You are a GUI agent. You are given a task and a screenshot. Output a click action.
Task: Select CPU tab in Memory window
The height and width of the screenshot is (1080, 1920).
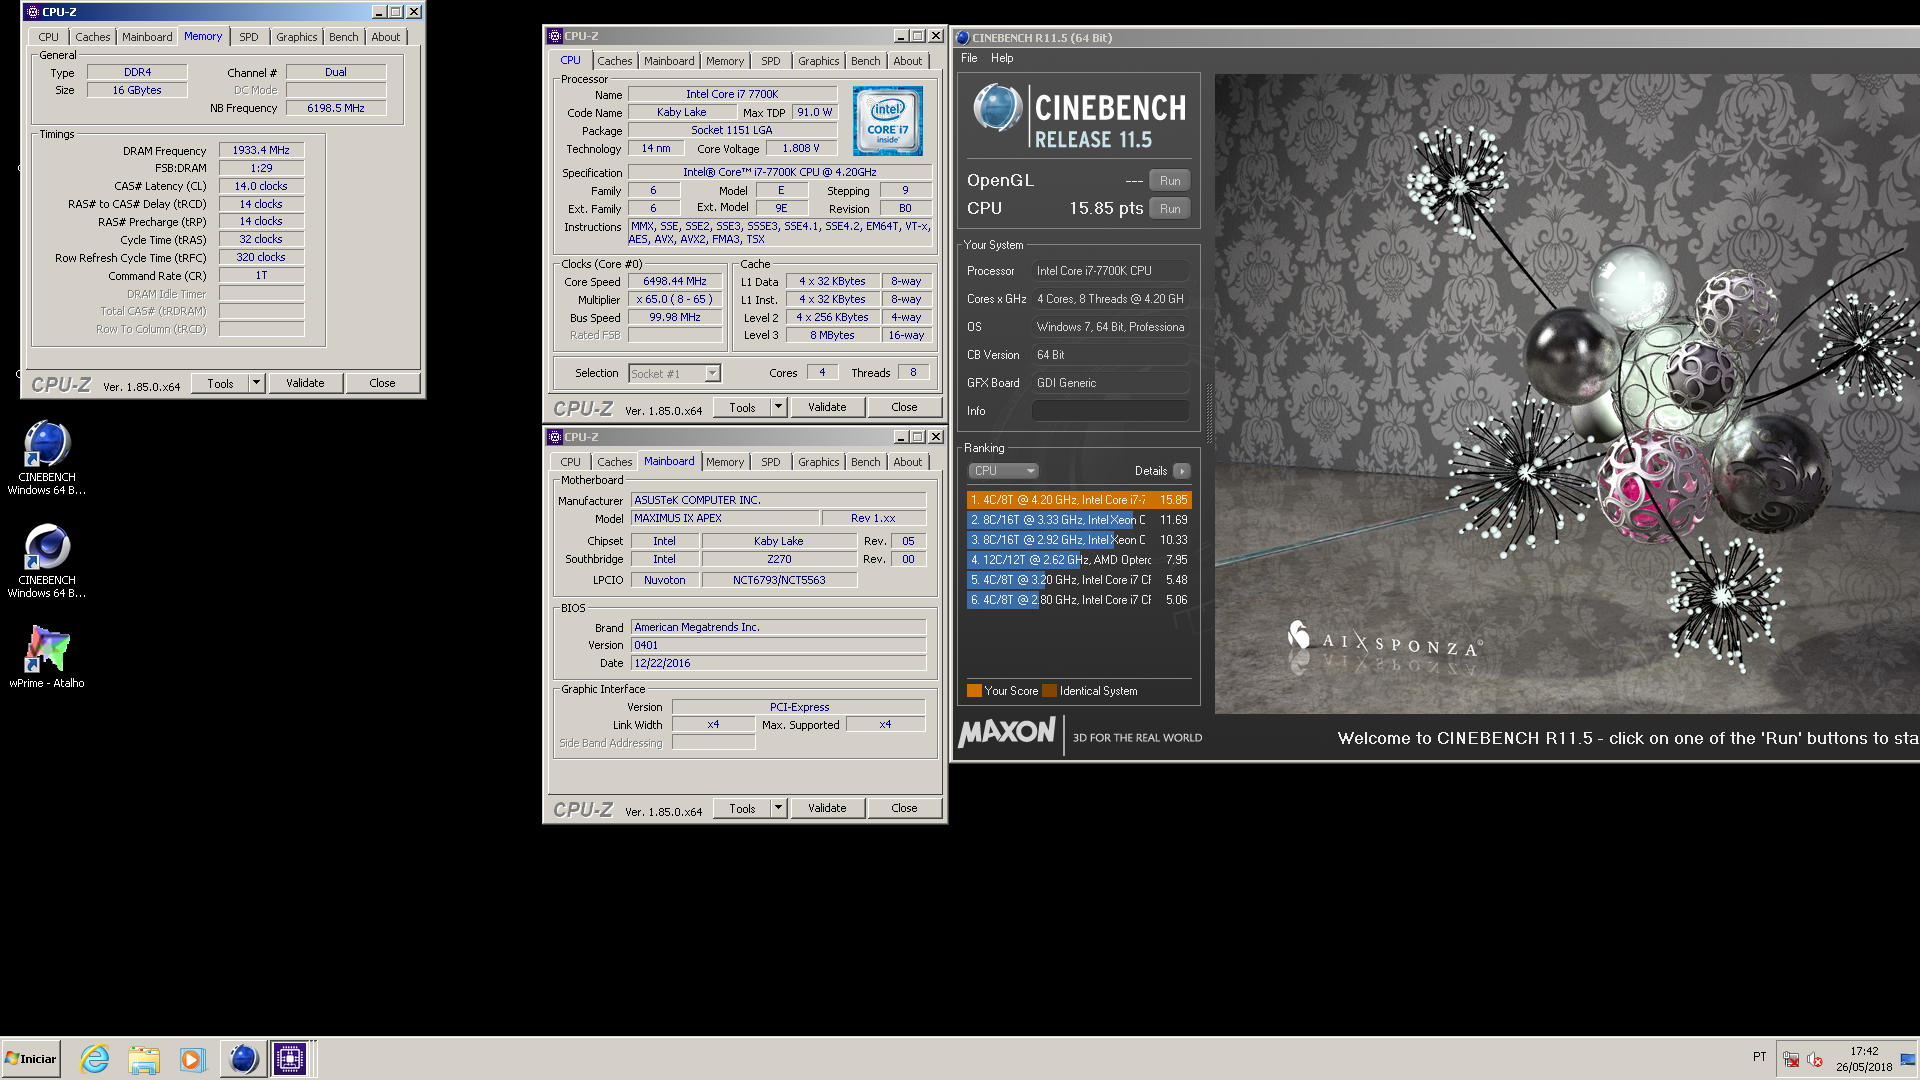[x=49, y=37]
